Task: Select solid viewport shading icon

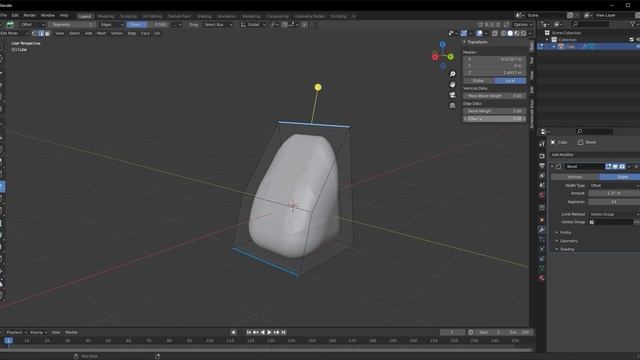Action: [x=510, y=33]
